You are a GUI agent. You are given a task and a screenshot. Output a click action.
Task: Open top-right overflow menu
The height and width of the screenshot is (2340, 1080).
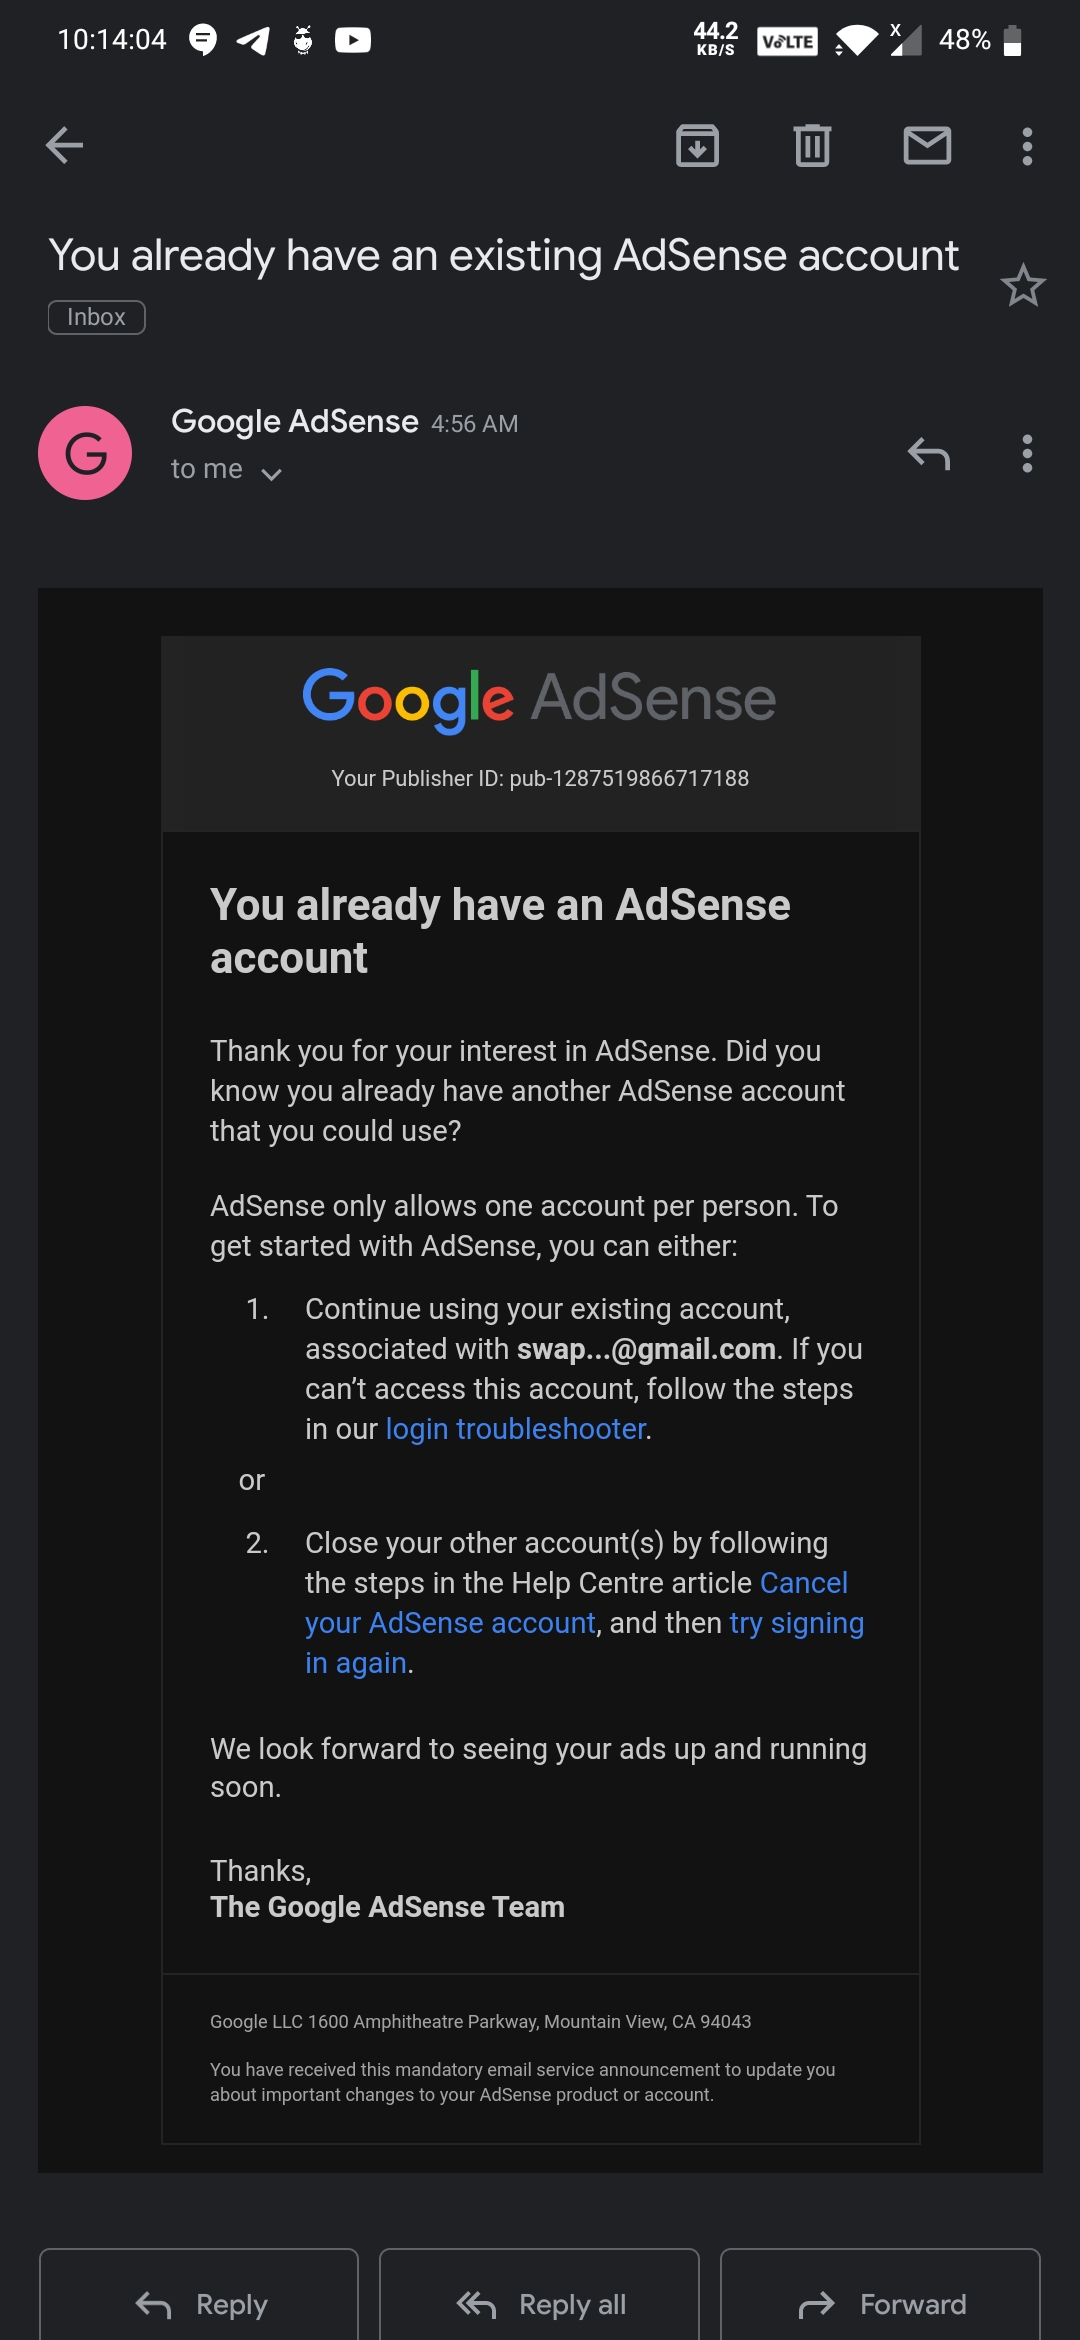pyautogui.click(x=1027, y=146)
